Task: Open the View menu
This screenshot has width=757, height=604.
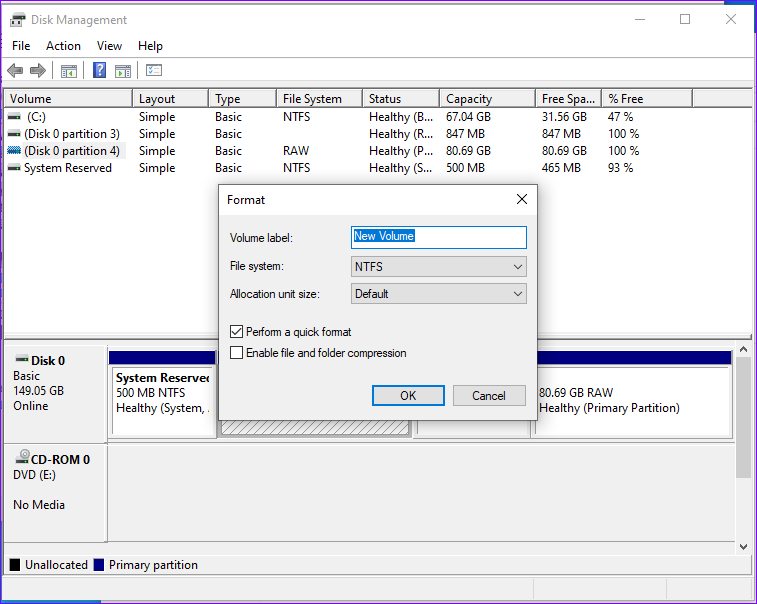Action: pos(110,46)
